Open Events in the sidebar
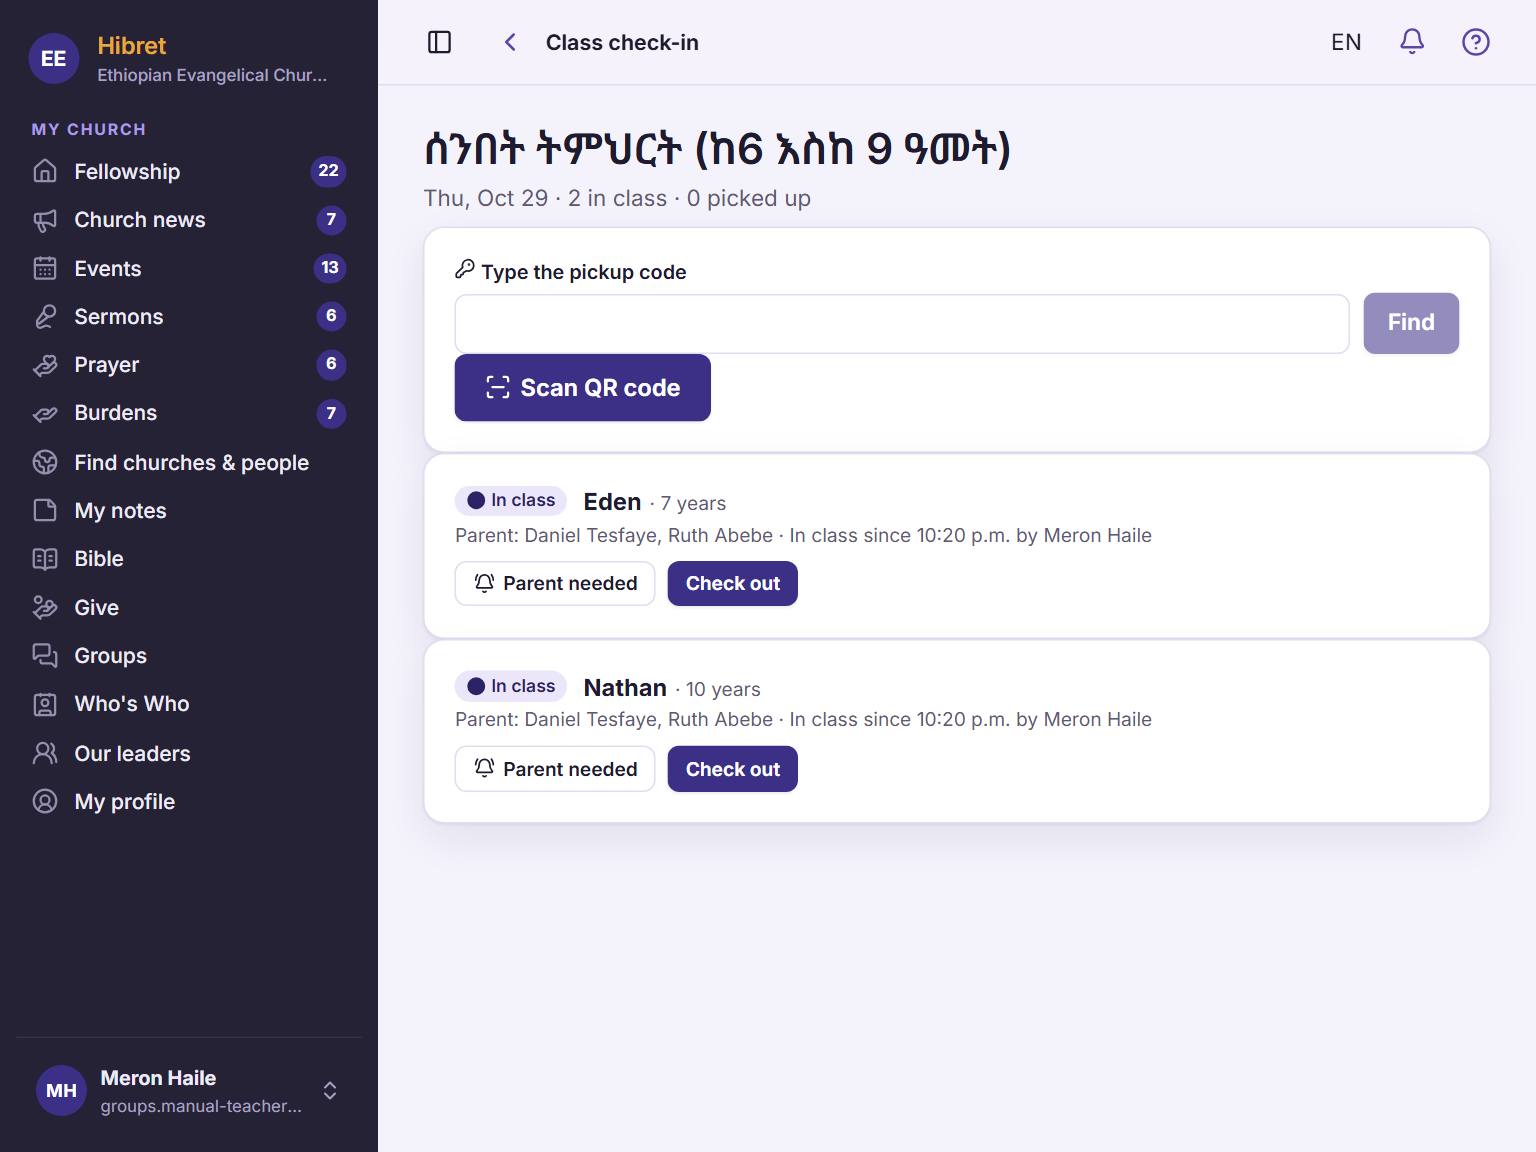The height and width of the screenshot is (1152, 1536). (x=189, y=268)
